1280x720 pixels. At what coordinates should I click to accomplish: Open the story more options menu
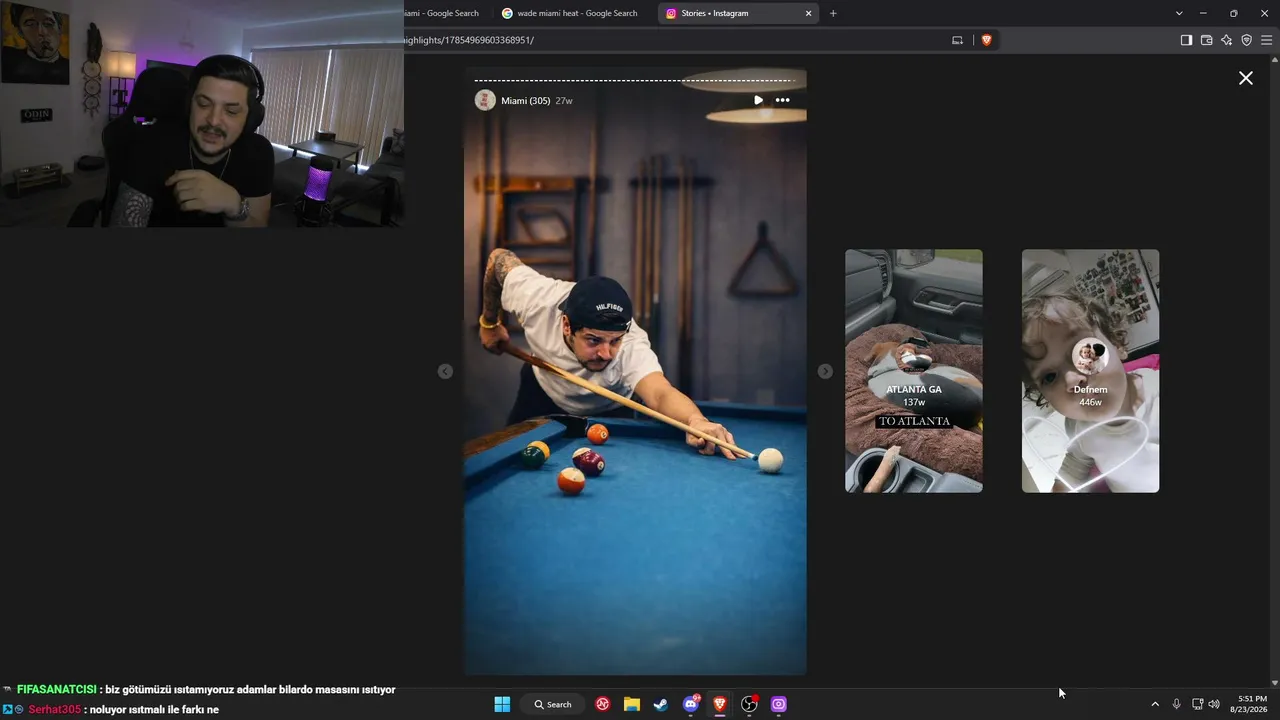(x=782, y=100)
